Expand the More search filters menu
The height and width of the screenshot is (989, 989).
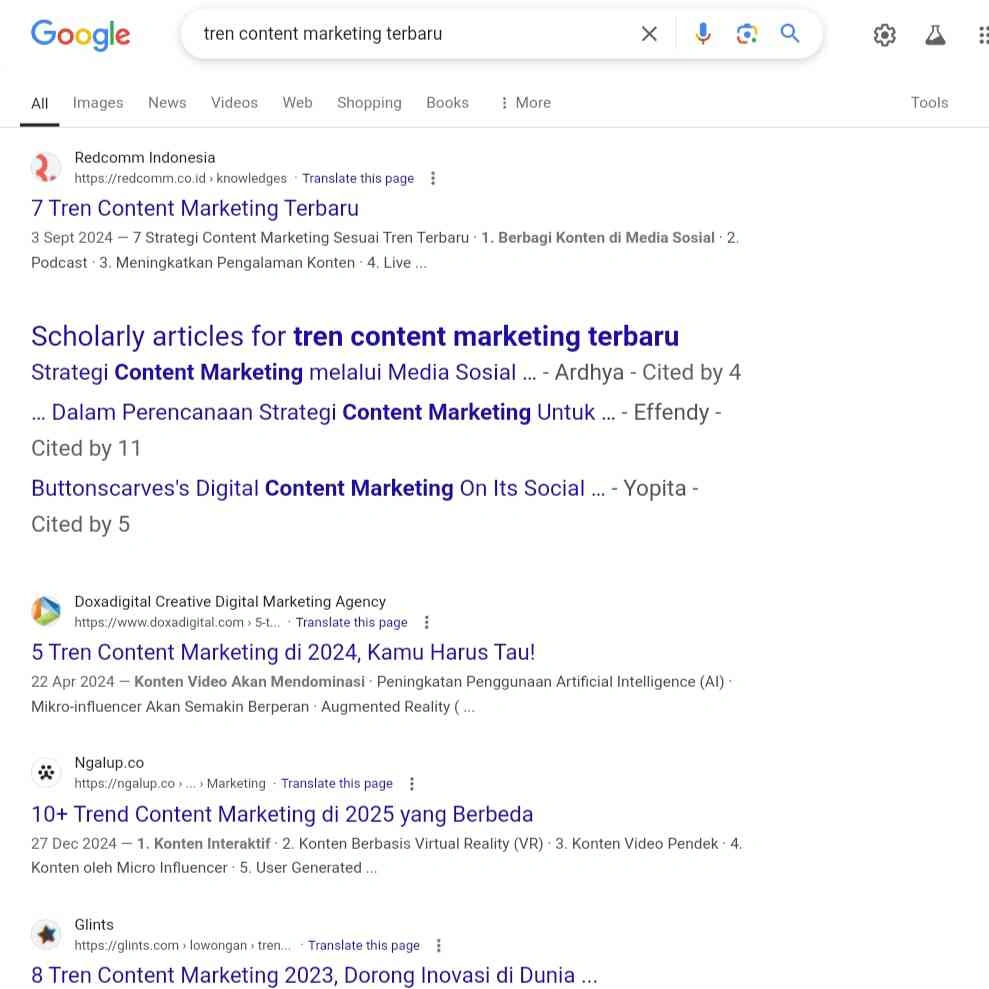coord(525,102)
